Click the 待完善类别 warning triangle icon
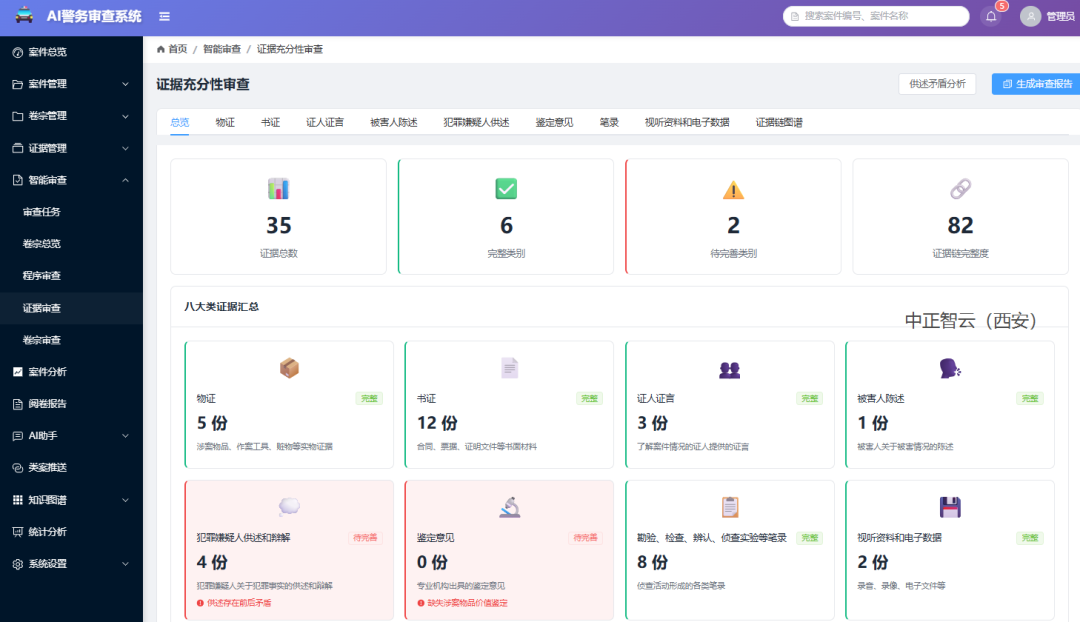The image size is (1080, 622). click(x=733, y=189)
